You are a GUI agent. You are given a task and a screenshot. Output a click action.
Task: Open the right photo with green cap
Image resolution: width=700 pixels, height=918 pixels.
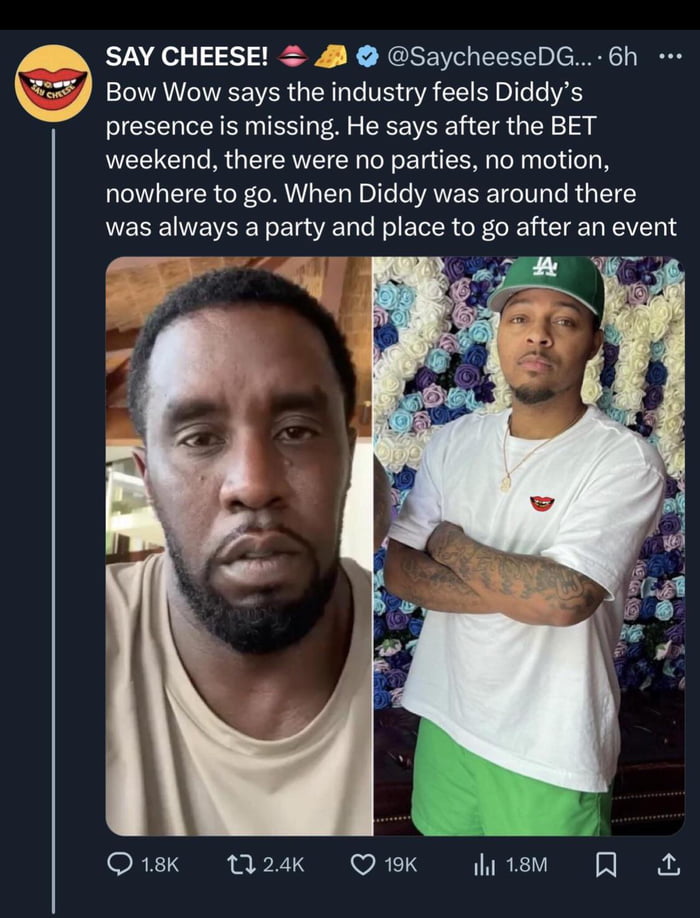pos(529,546)
